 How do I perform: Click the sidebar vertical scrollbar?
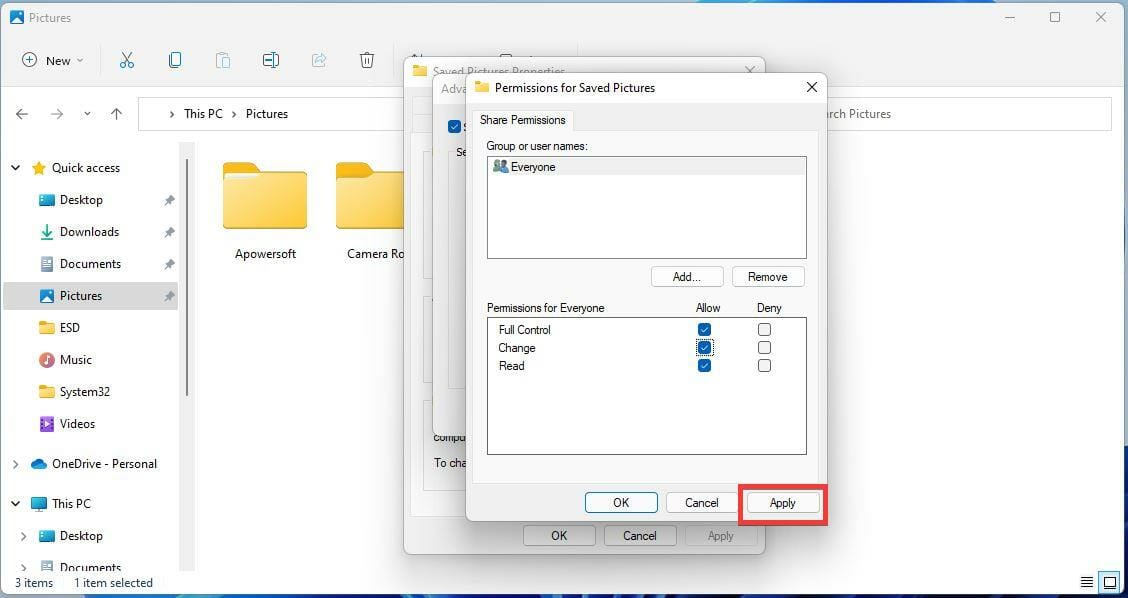(x=187, y=277)
